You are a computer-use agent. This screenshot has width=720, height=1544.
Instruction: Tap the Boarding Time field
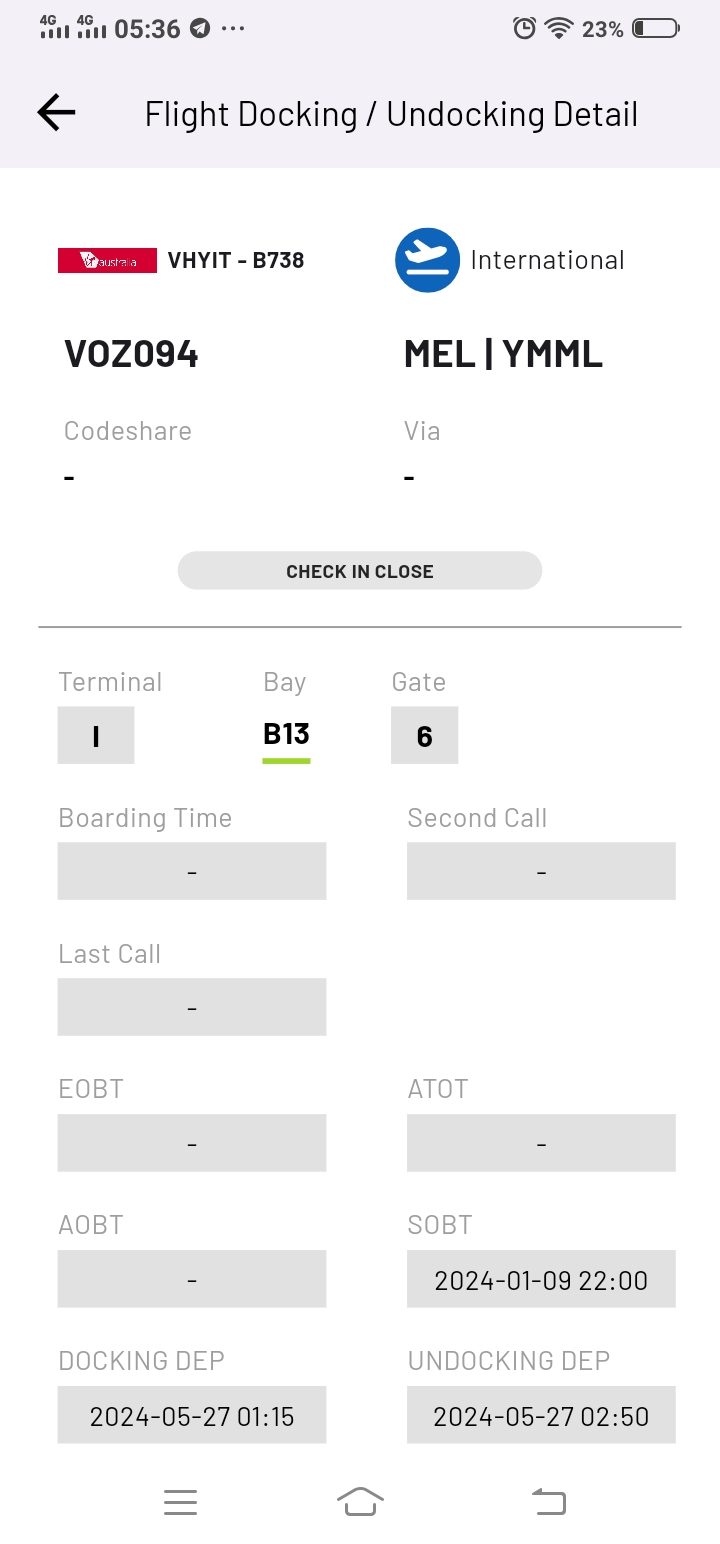point(192,871)
